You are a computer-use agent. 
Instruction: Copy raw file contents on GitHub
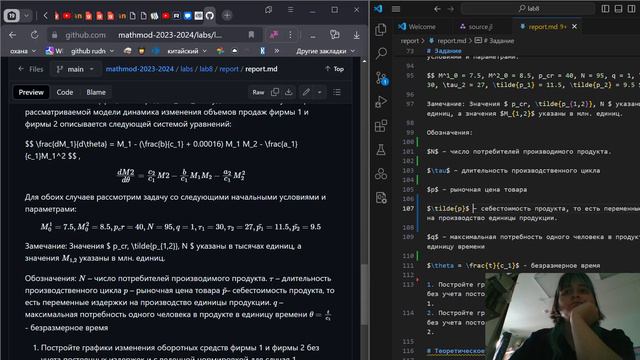275,92
